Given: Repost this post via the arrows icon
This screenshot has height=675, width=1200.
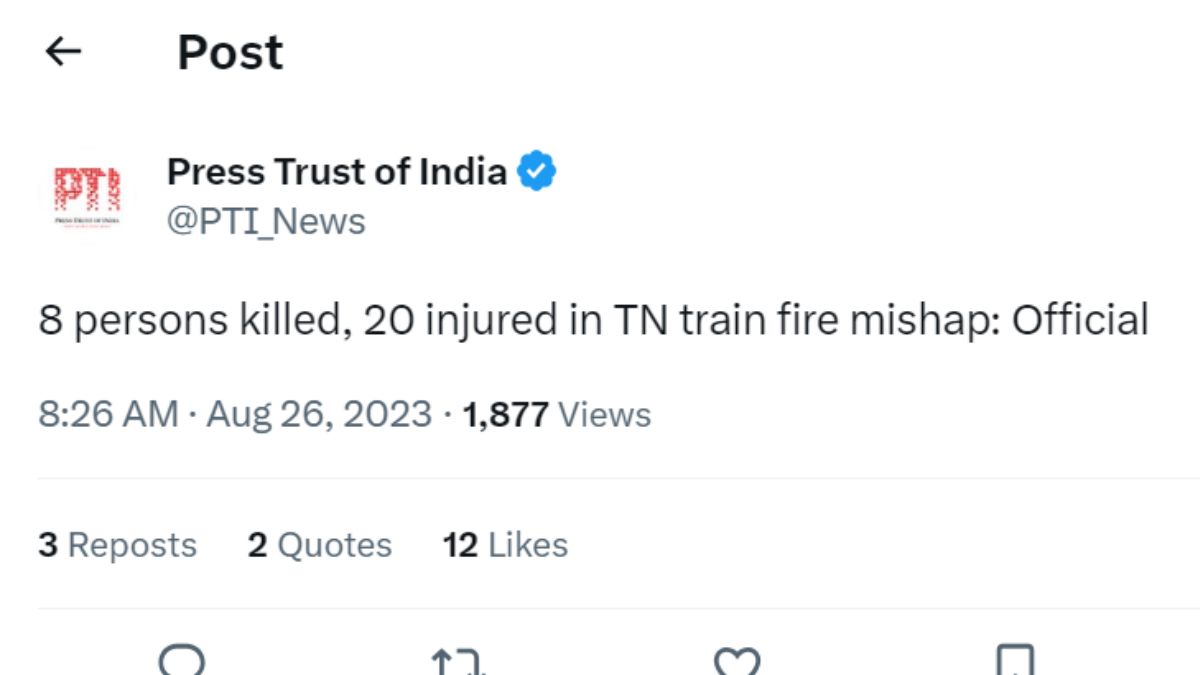Looking at the screenshot, I should tap(457, 662).
